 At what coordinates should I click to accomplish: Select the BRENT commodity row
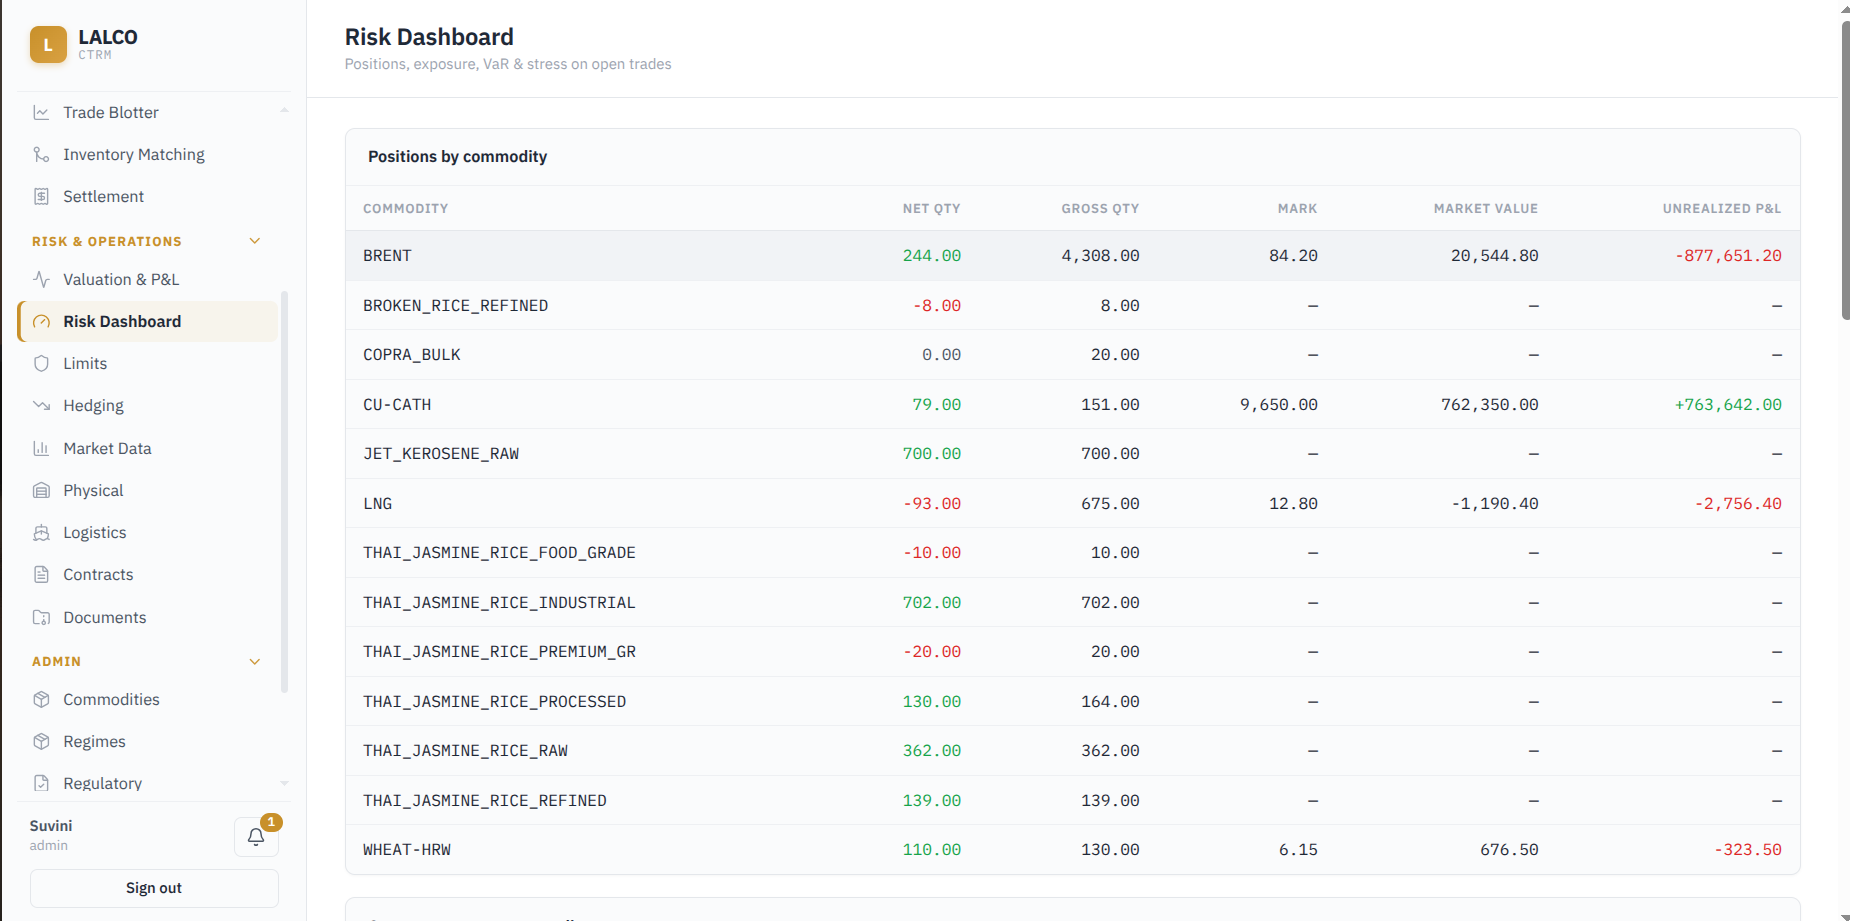[1072, 256]
